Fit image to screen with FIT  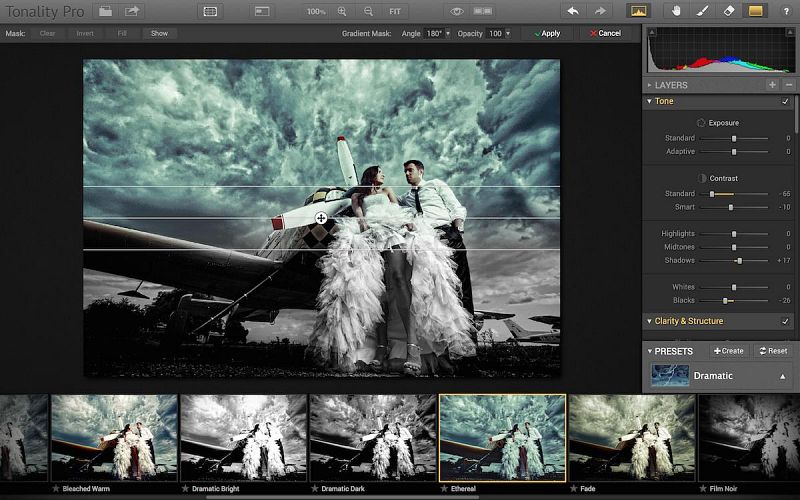[x=395, y=11]
